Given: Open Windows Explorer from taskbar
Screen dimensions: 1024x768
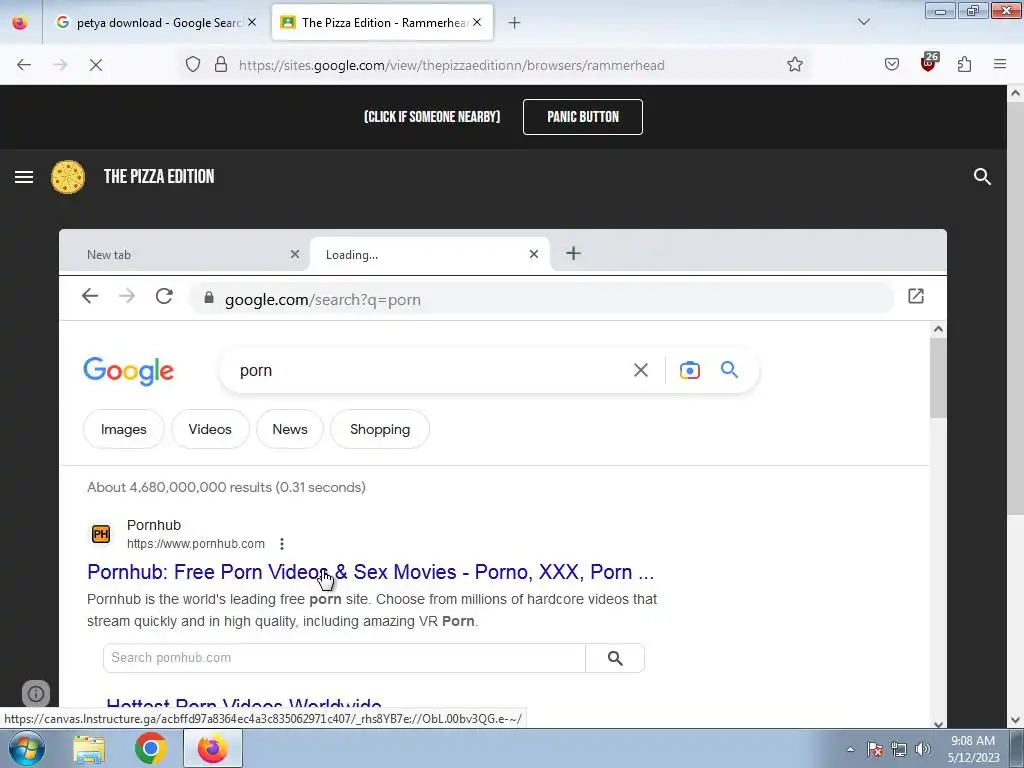Looking at the screenshot, I should click(x=89, y=748).
